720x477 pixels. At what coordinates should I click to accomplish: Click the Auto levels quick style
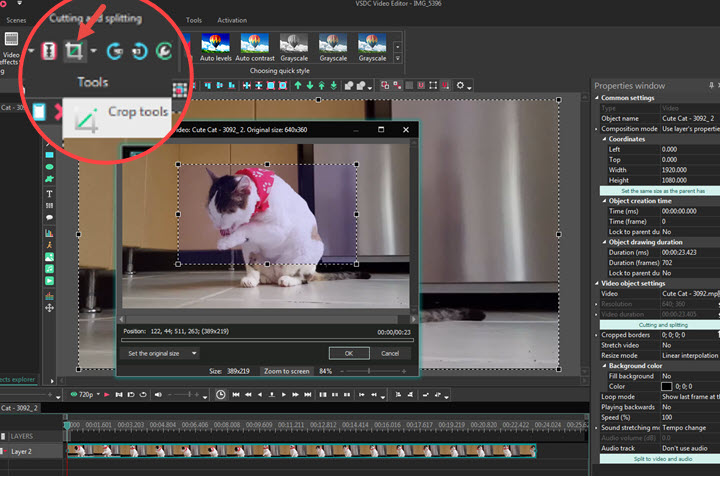click(214, 45)
